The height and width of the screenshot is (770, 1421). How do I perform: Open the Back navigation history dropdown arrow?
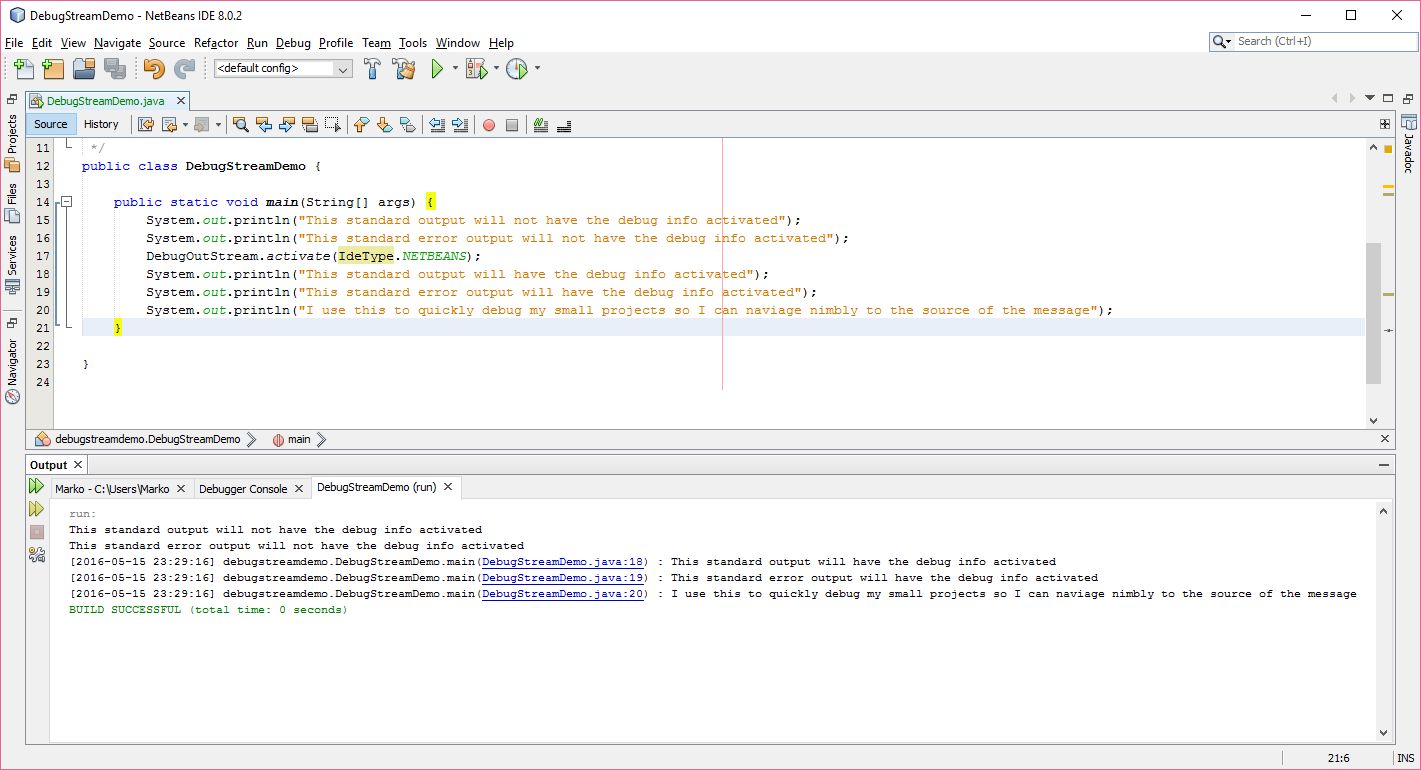pos(186,125)
